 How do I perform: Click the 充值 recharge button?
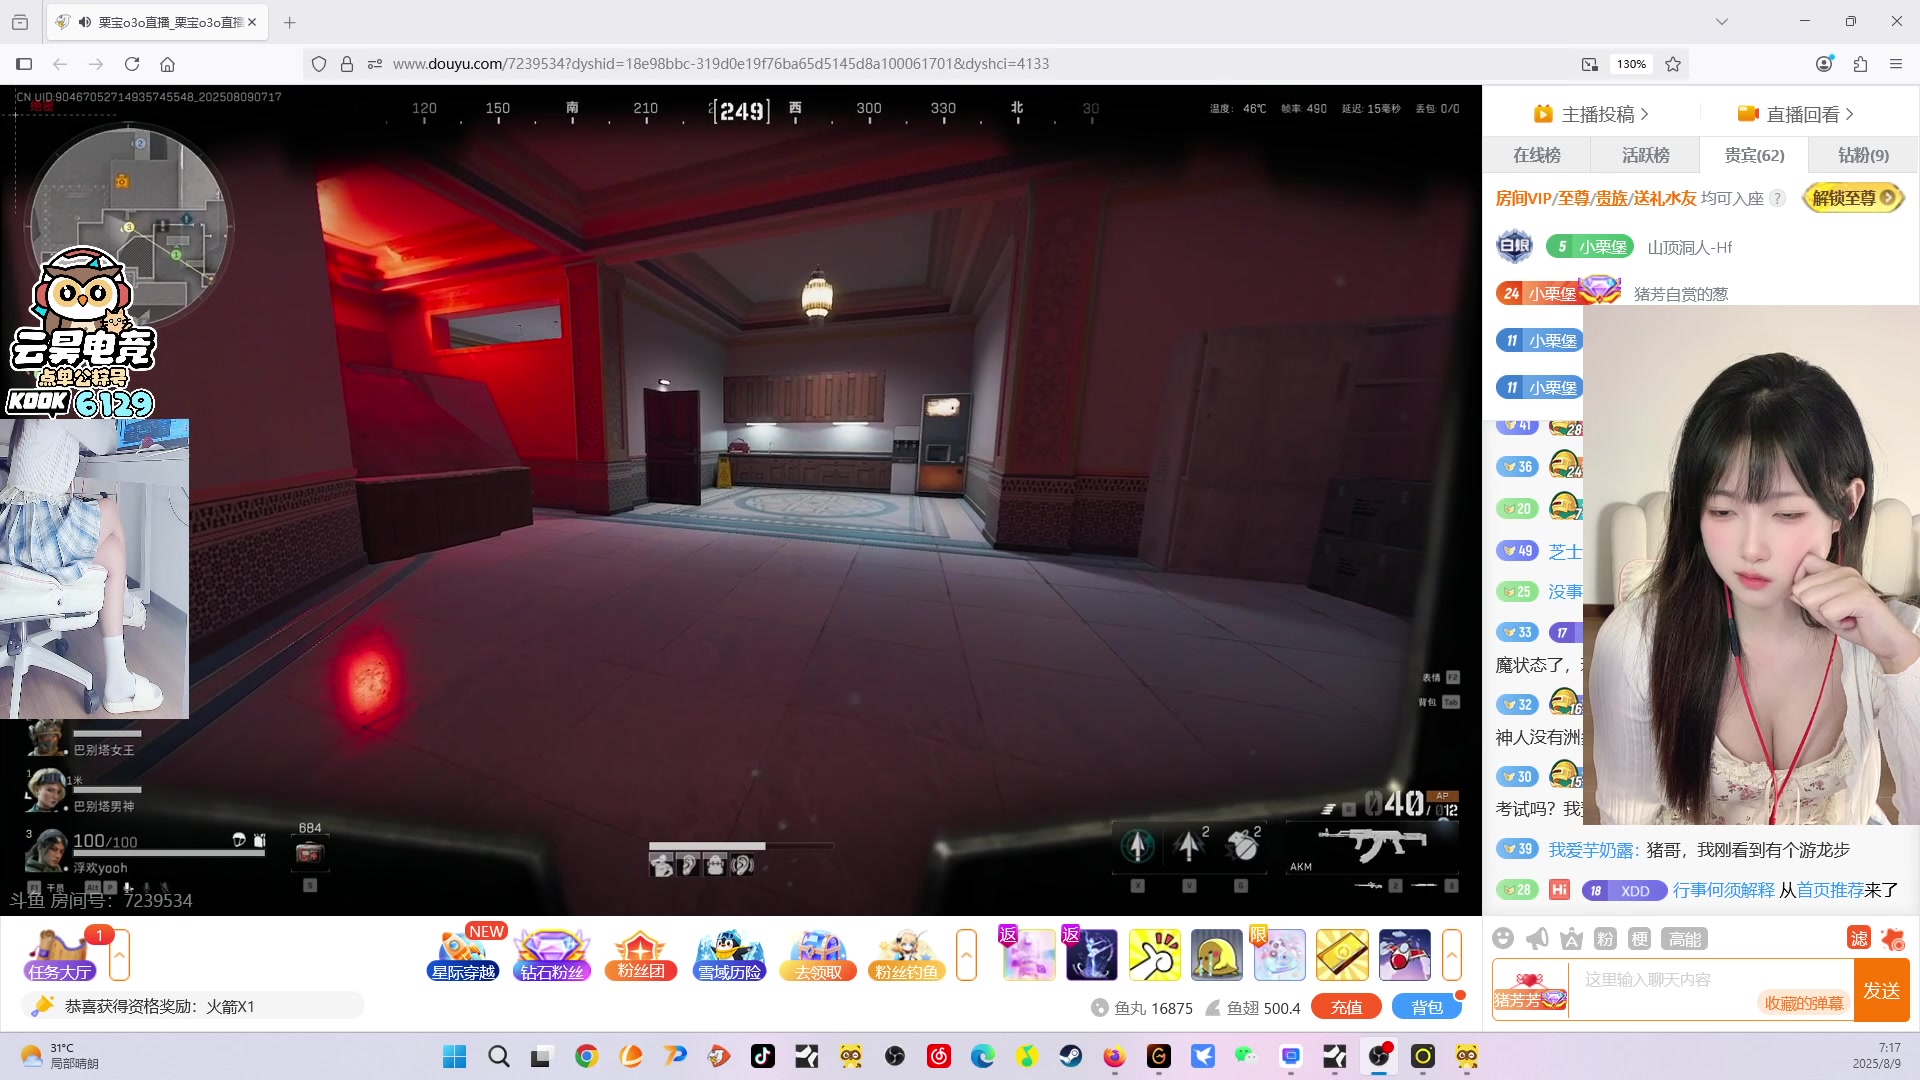point(1346,1007)
